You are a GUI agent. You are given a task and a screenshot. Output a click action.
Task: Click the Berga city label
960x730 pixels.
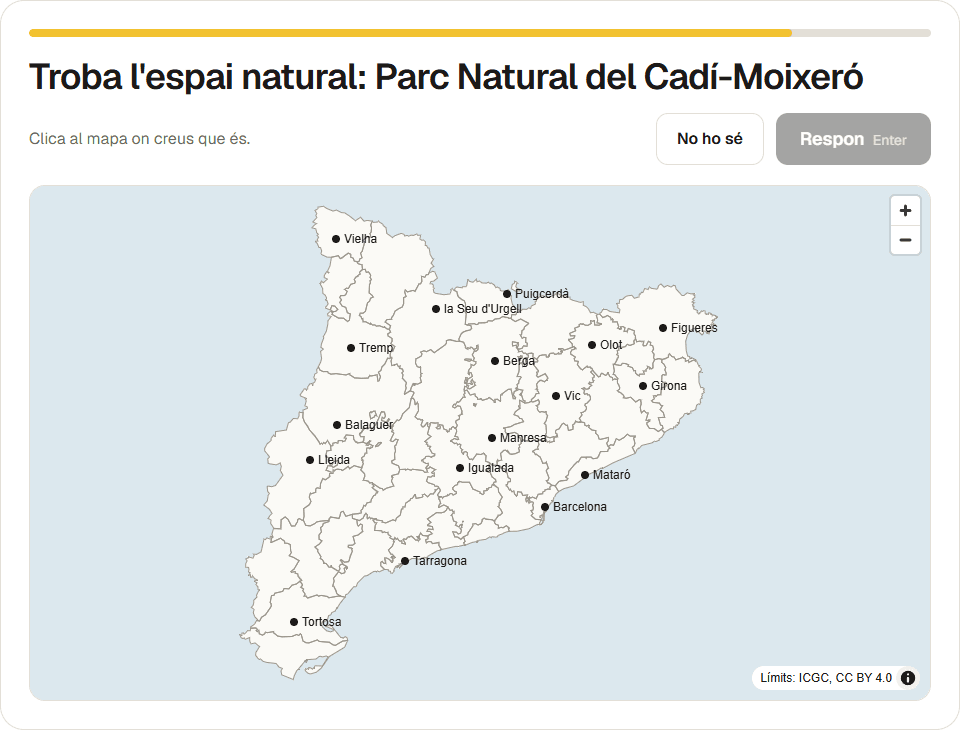coord(519,361)
